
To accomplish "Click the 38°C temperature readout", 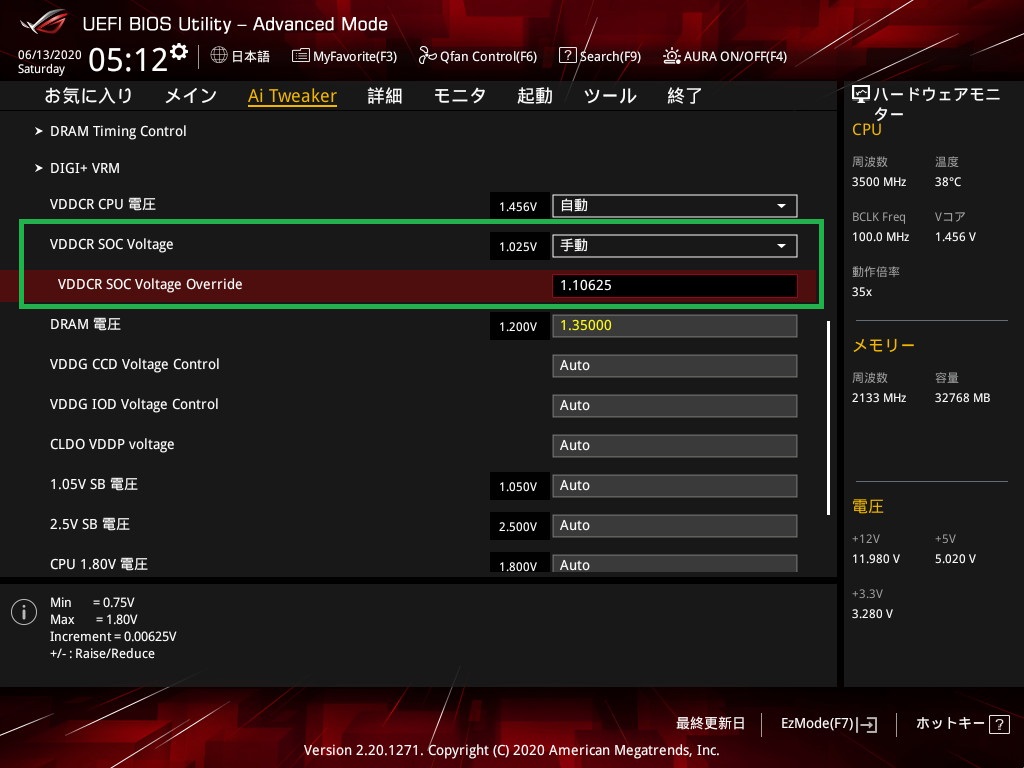I will [948, 182].
